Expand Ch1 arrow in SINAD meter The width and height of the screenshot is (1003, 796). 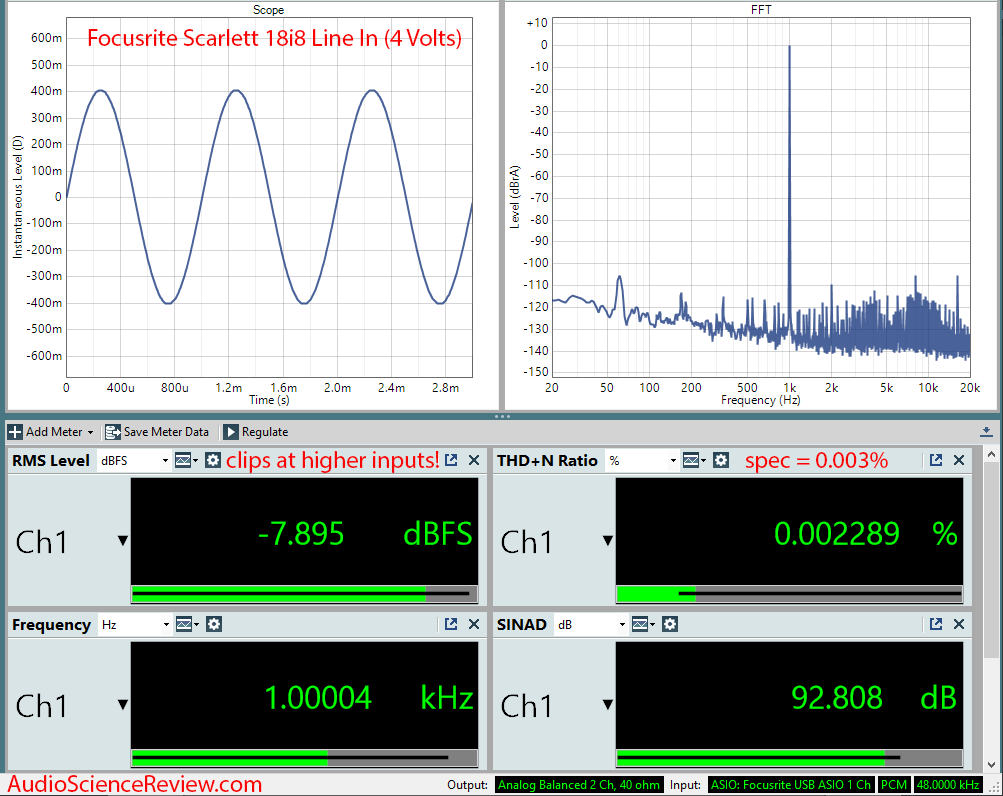[608, 704]
